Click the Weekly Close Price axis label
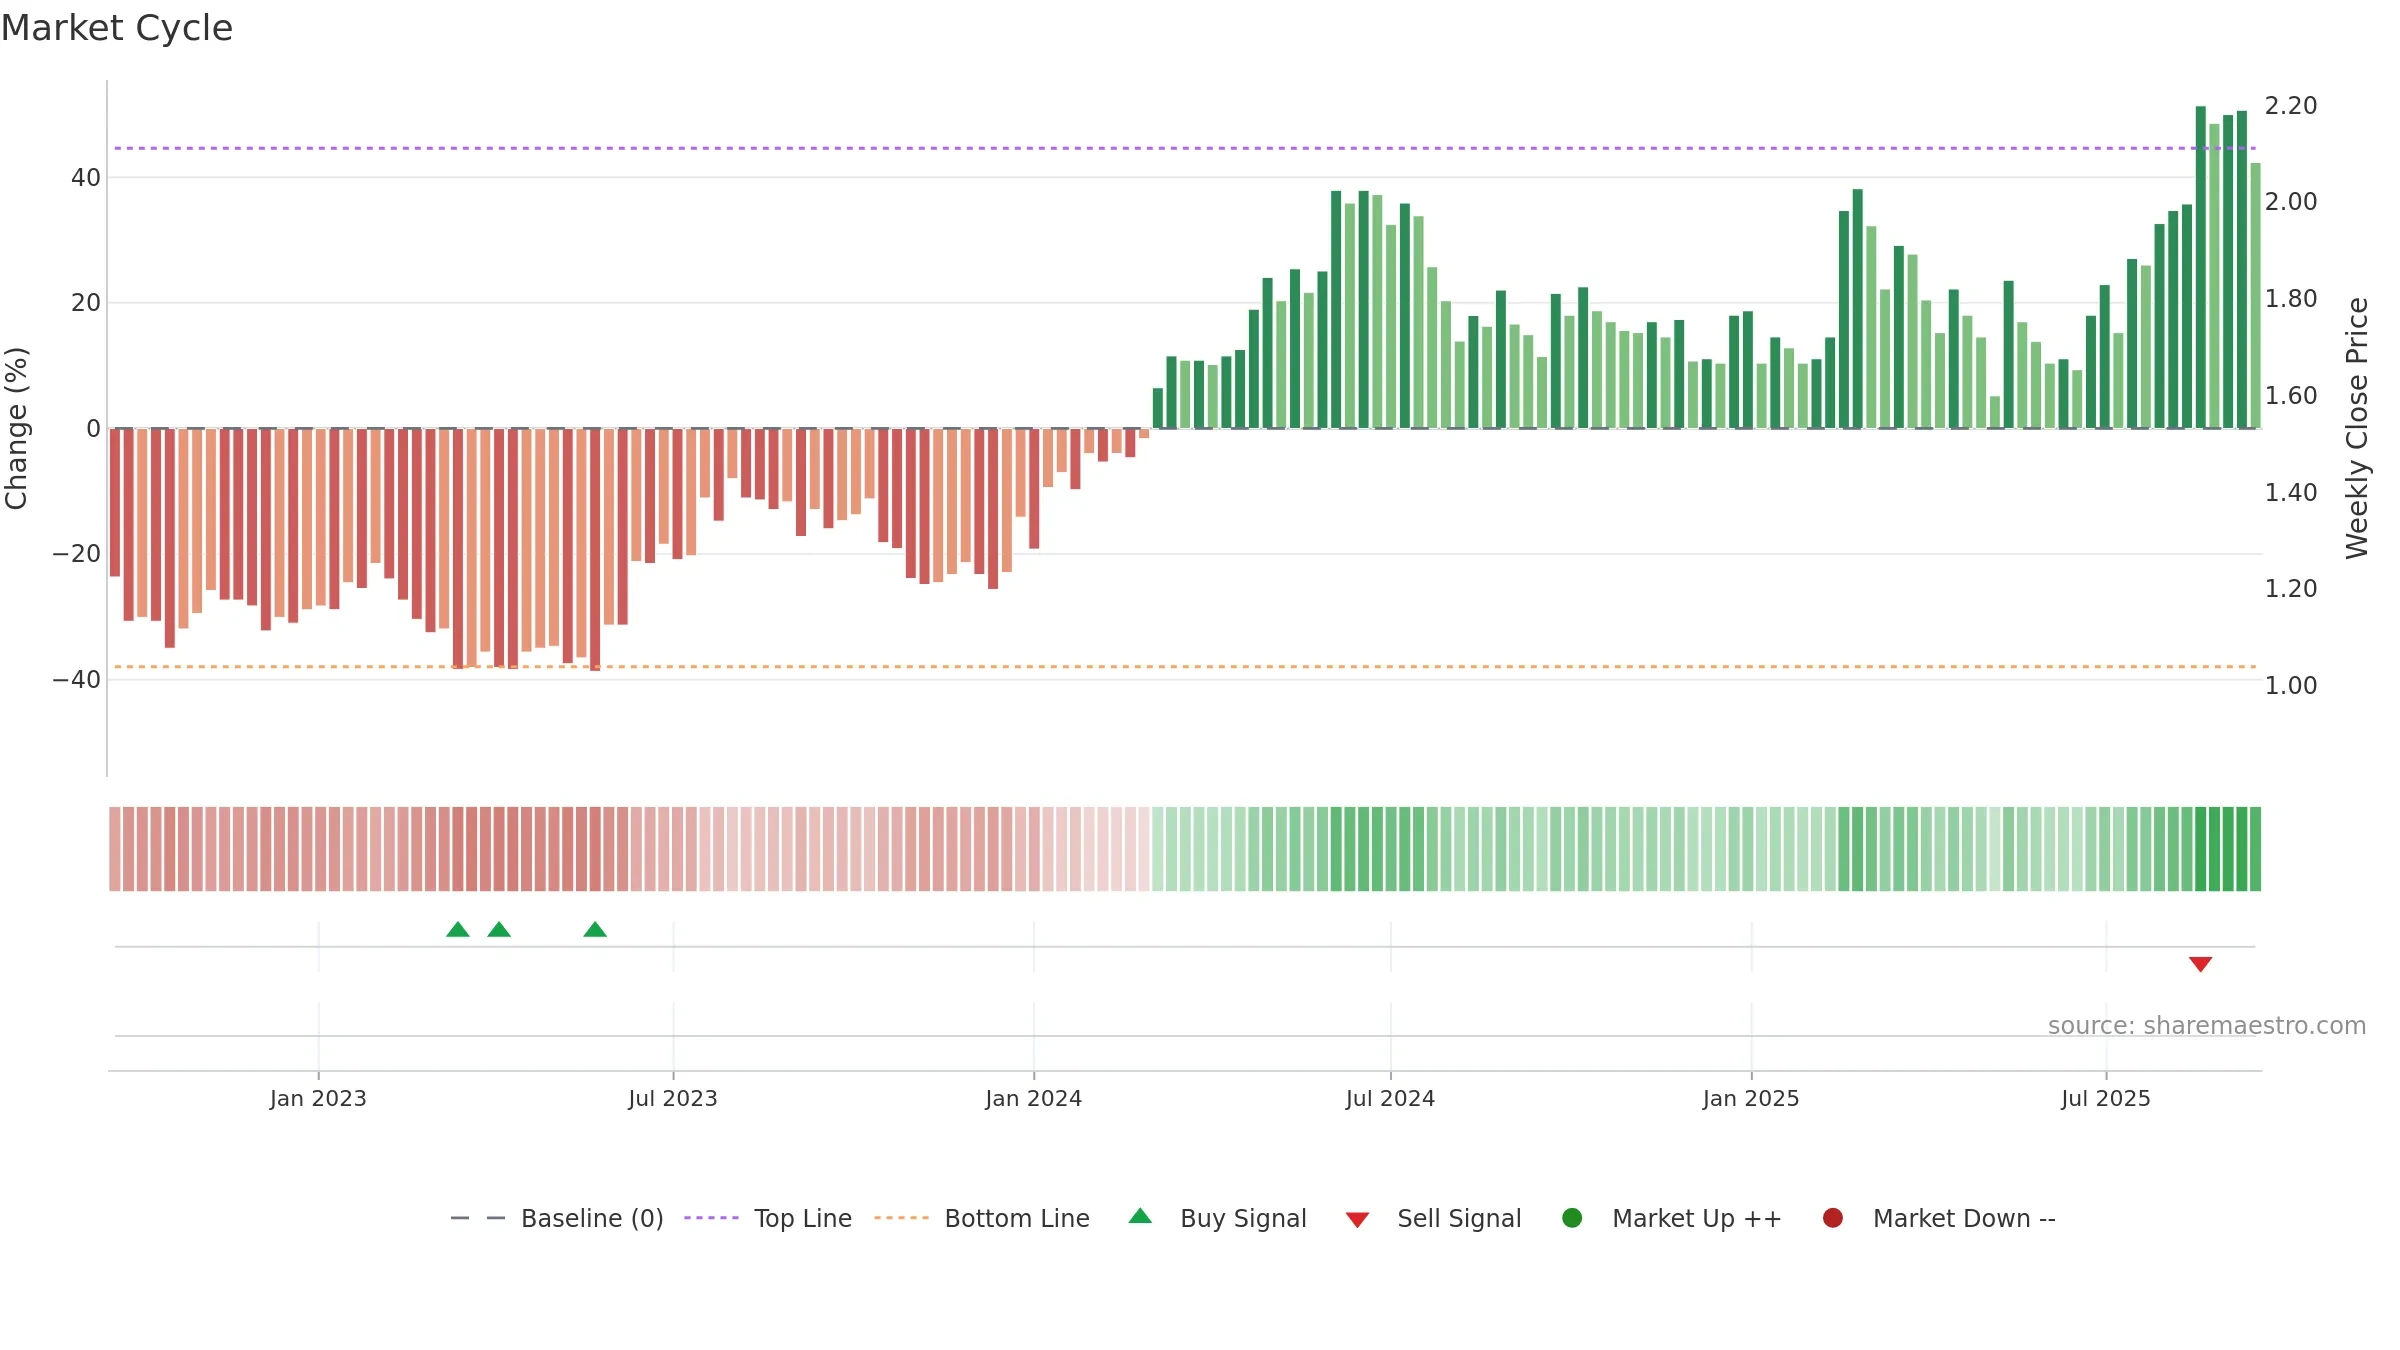Image resolution: width=2400 pixels, height=1350 pixels. click(x=2357, y=428)
